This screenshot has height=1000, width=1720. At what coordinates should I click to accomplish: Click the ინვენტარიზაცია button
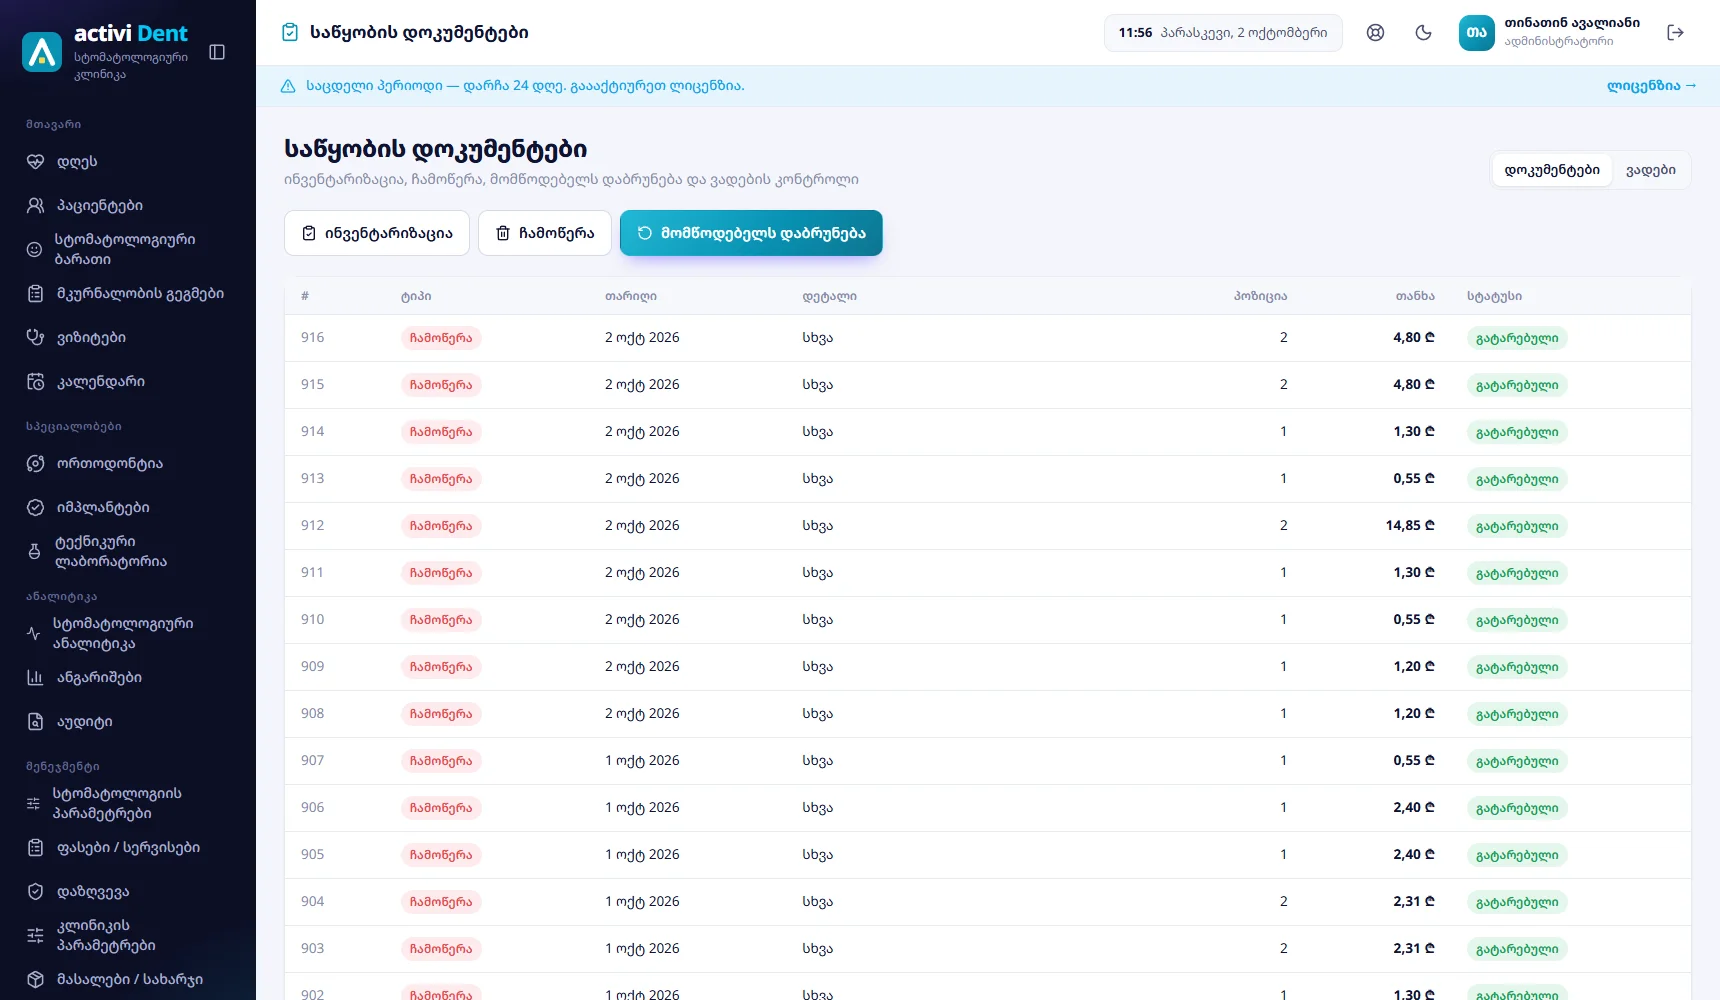(377, 233)
